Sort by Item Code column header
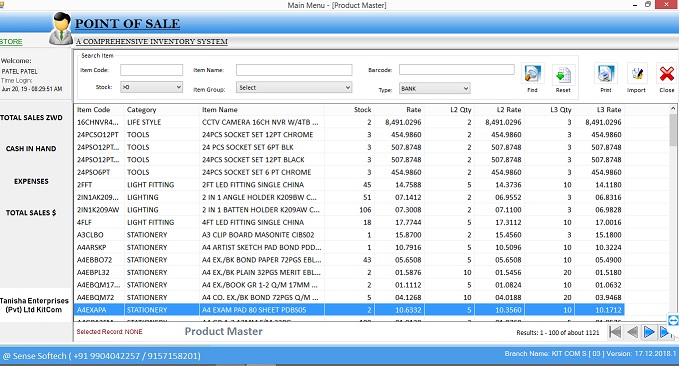The height and width of the screenshot is (366, 679). point(99,110)
